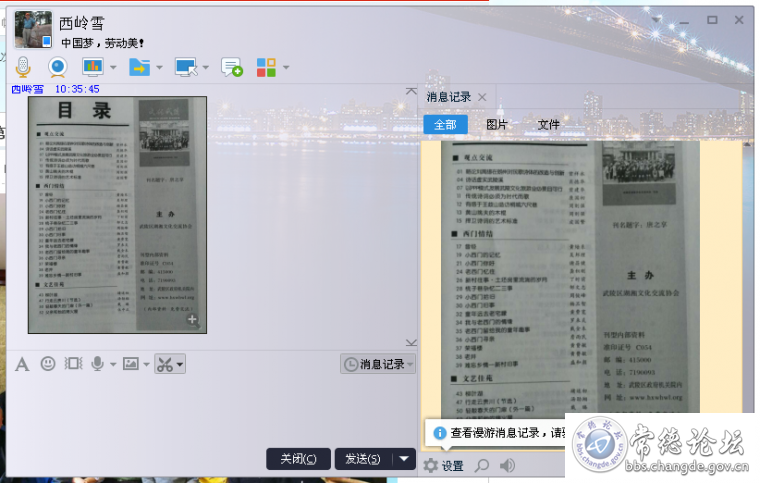Open the history image in the message record panel
Viewport: 760px width, 483px height.
coord(570,278)
